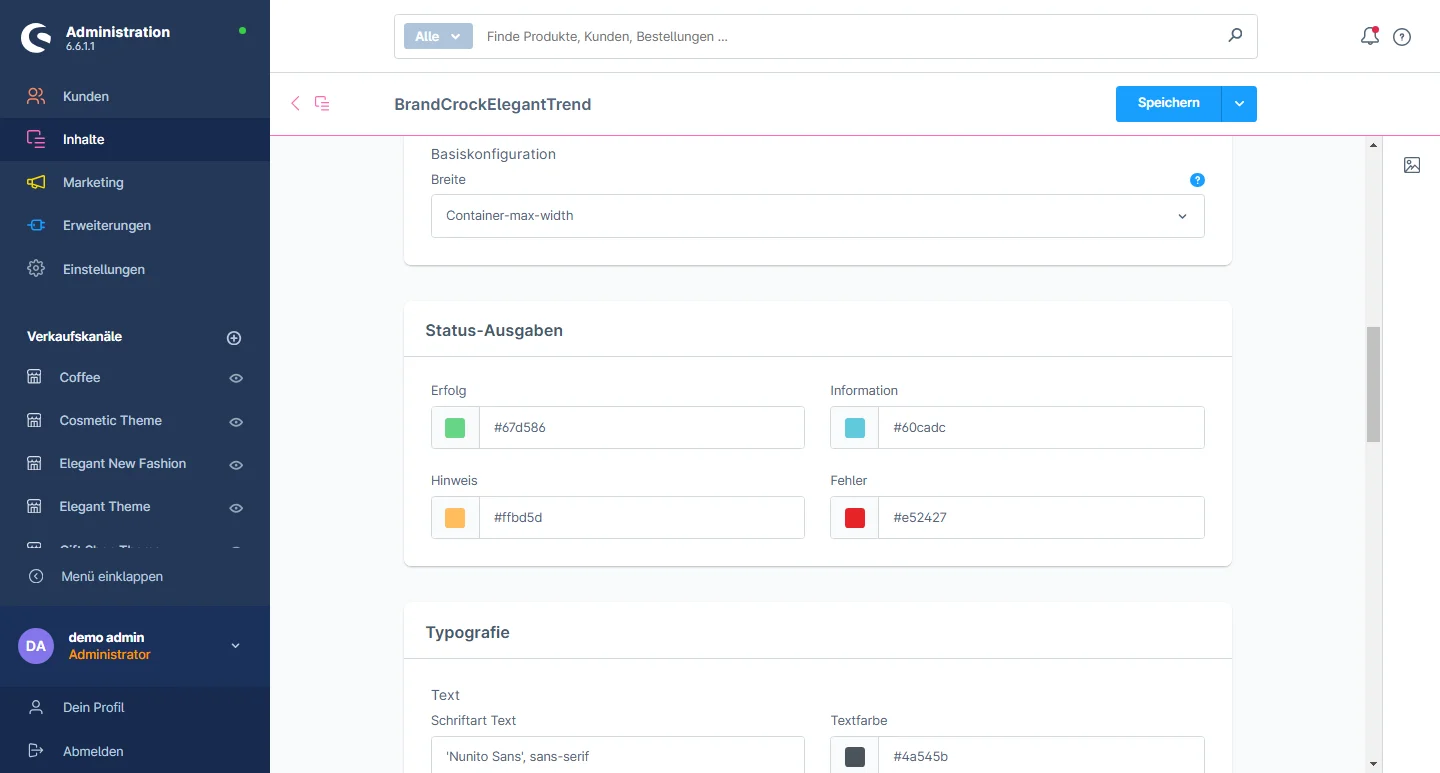Click the blue help icon for Breite

1197,180
